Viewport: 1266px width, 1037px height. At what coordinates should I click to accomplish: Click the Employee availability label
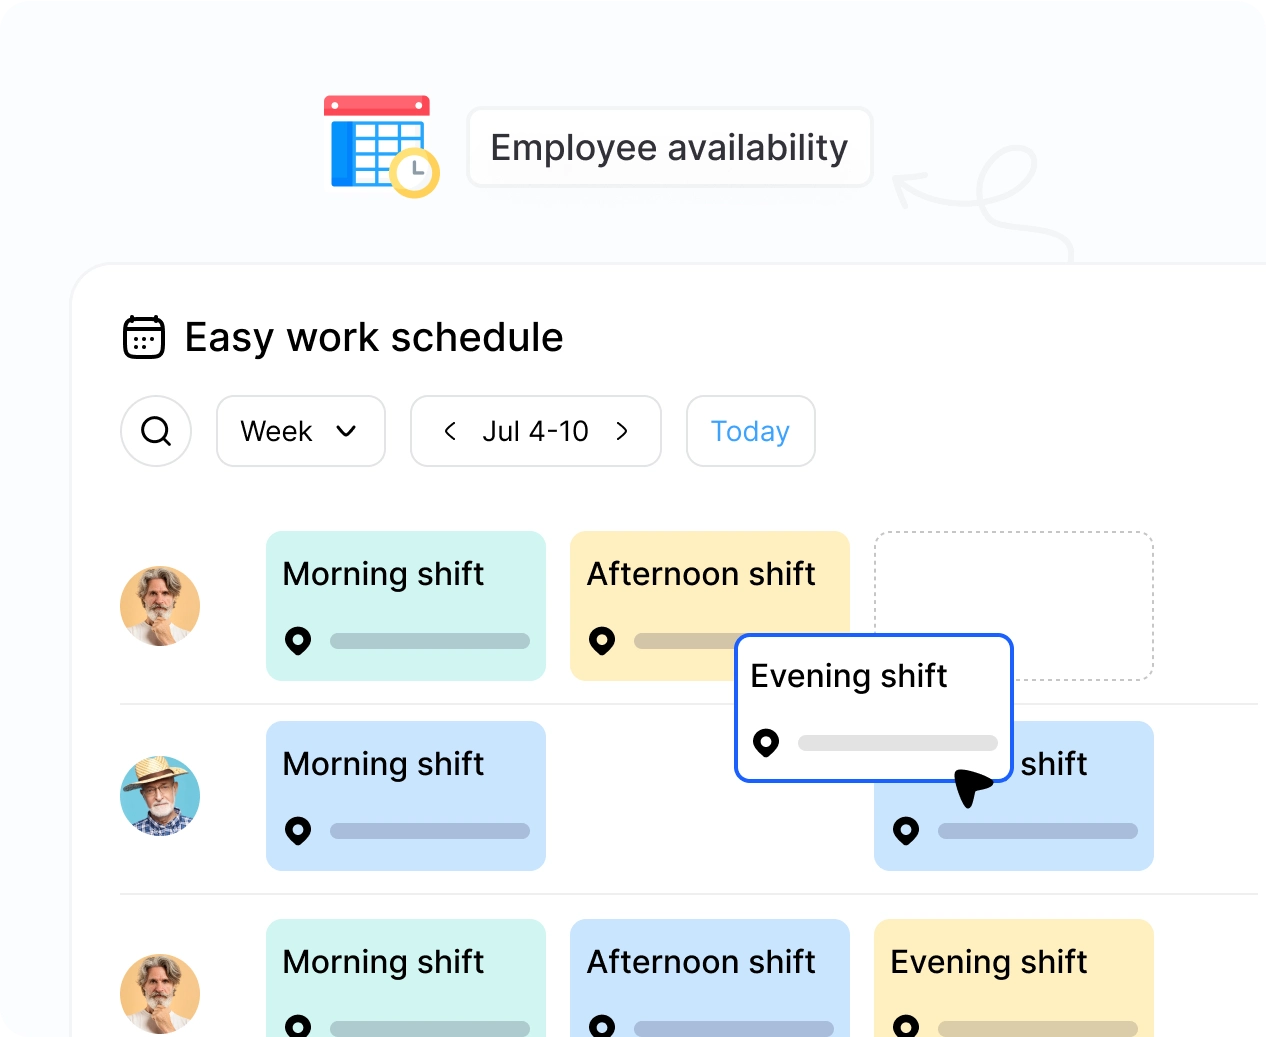tap(669, 147)
